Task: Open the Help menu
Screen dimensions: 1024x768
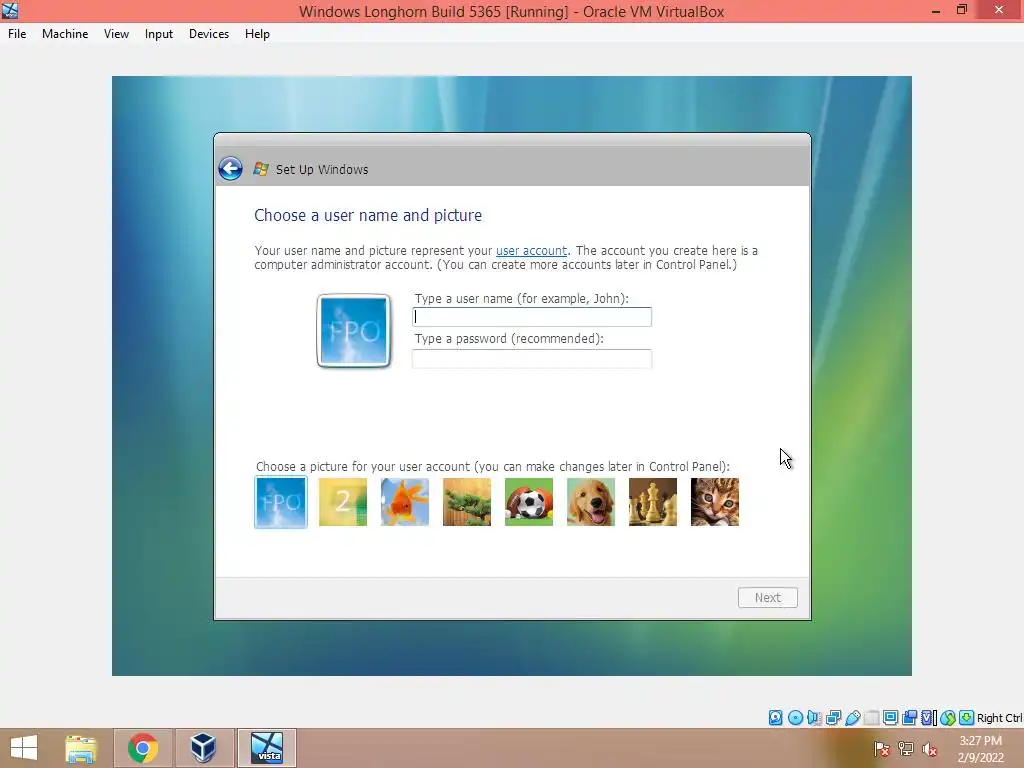Action: 257,34
